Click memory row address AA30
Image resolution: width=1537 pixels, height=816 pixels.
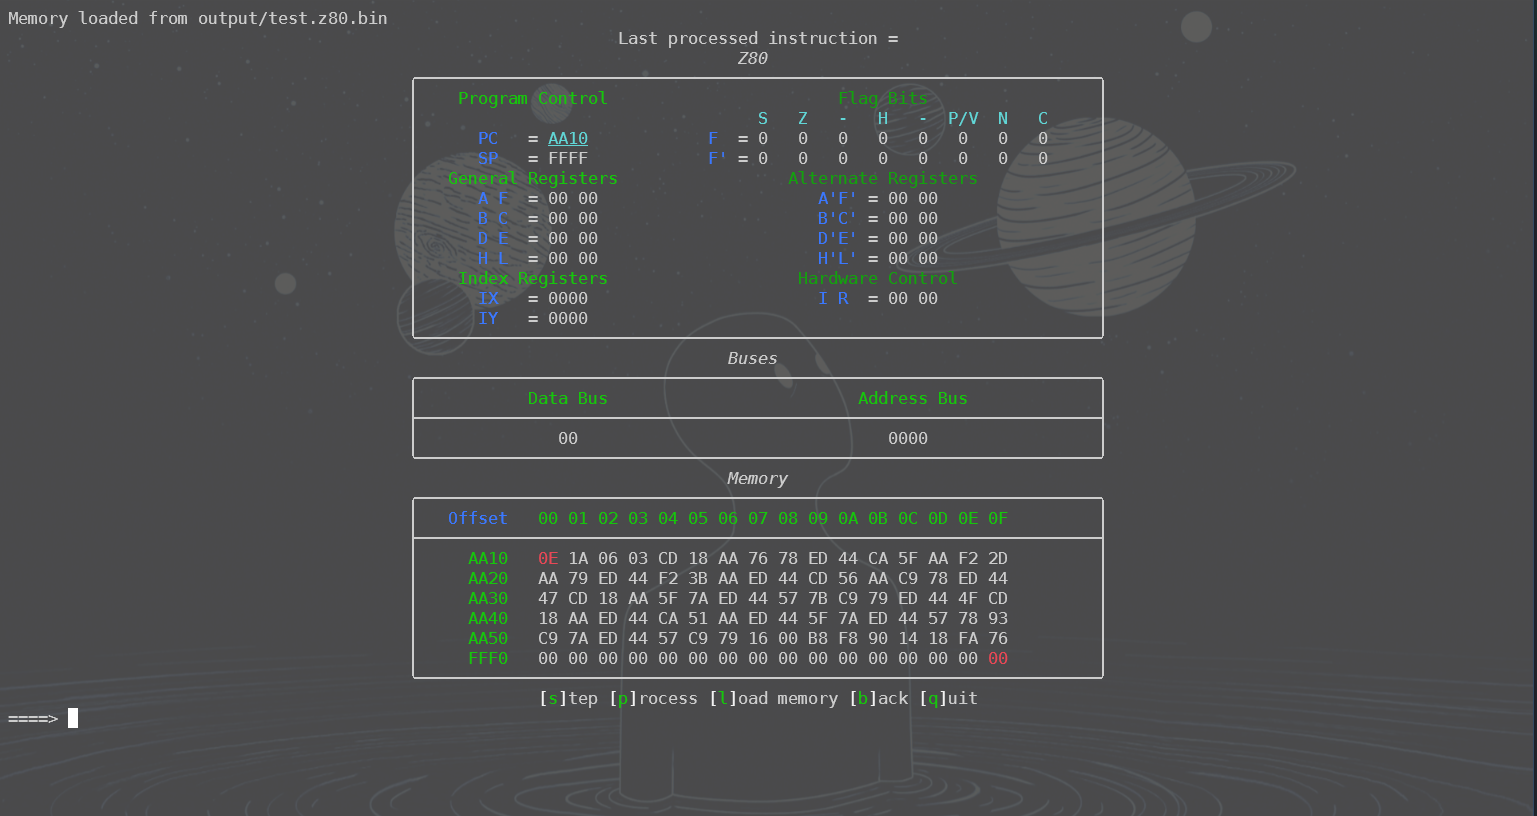pyautogui.click(x=488, y=598)
